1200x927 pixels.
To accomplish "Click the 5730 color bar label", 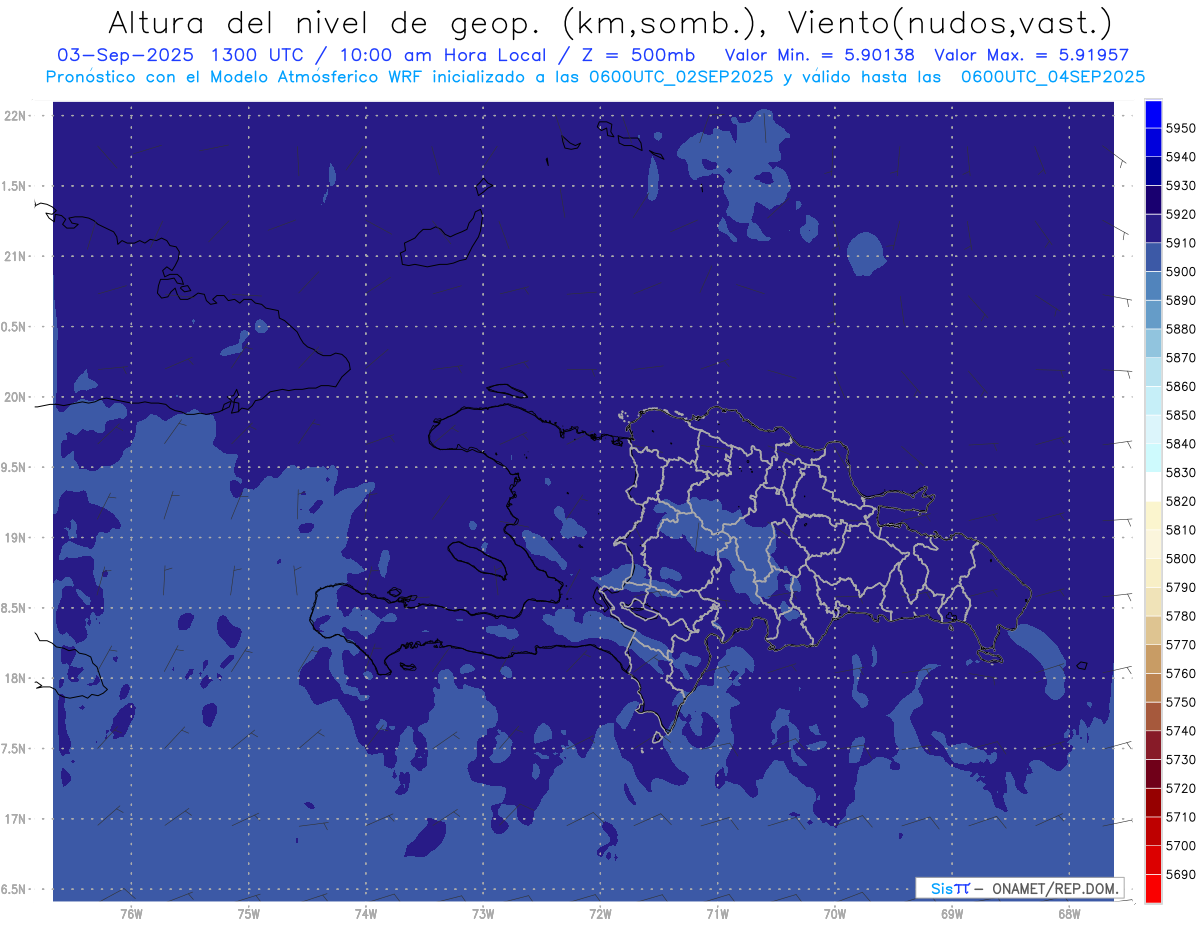I will [x=1181, y=759].
